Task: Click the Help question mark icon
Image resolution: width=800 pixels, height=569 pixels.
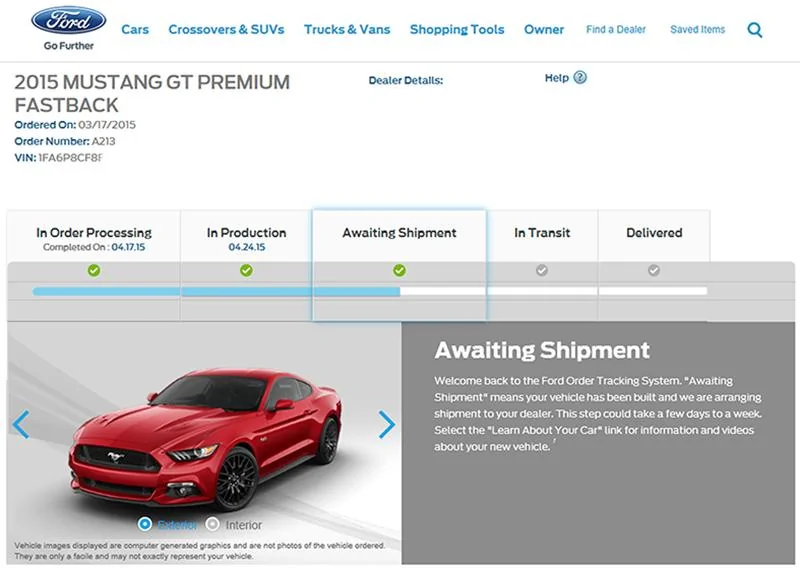Action: tap(580, 78)
